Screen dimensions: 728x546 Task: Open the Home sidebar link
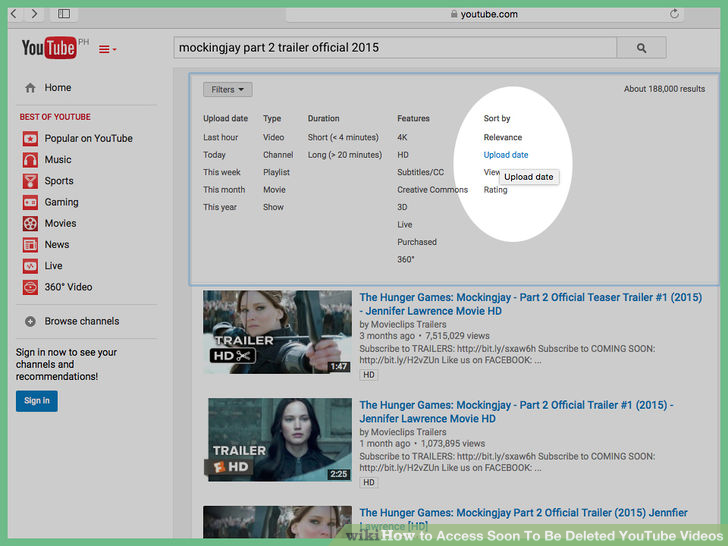click(x=58, y=88)
